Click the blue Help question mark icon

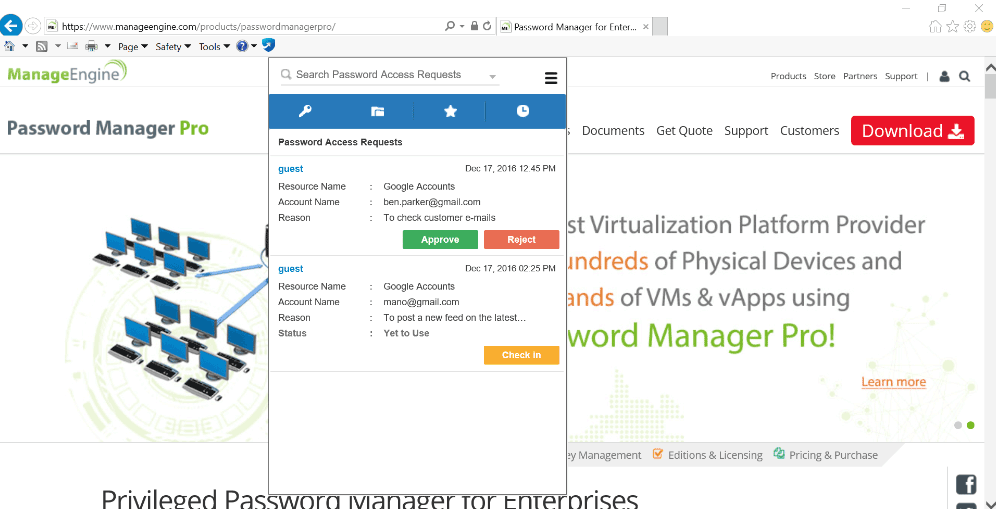pos(242,46)
